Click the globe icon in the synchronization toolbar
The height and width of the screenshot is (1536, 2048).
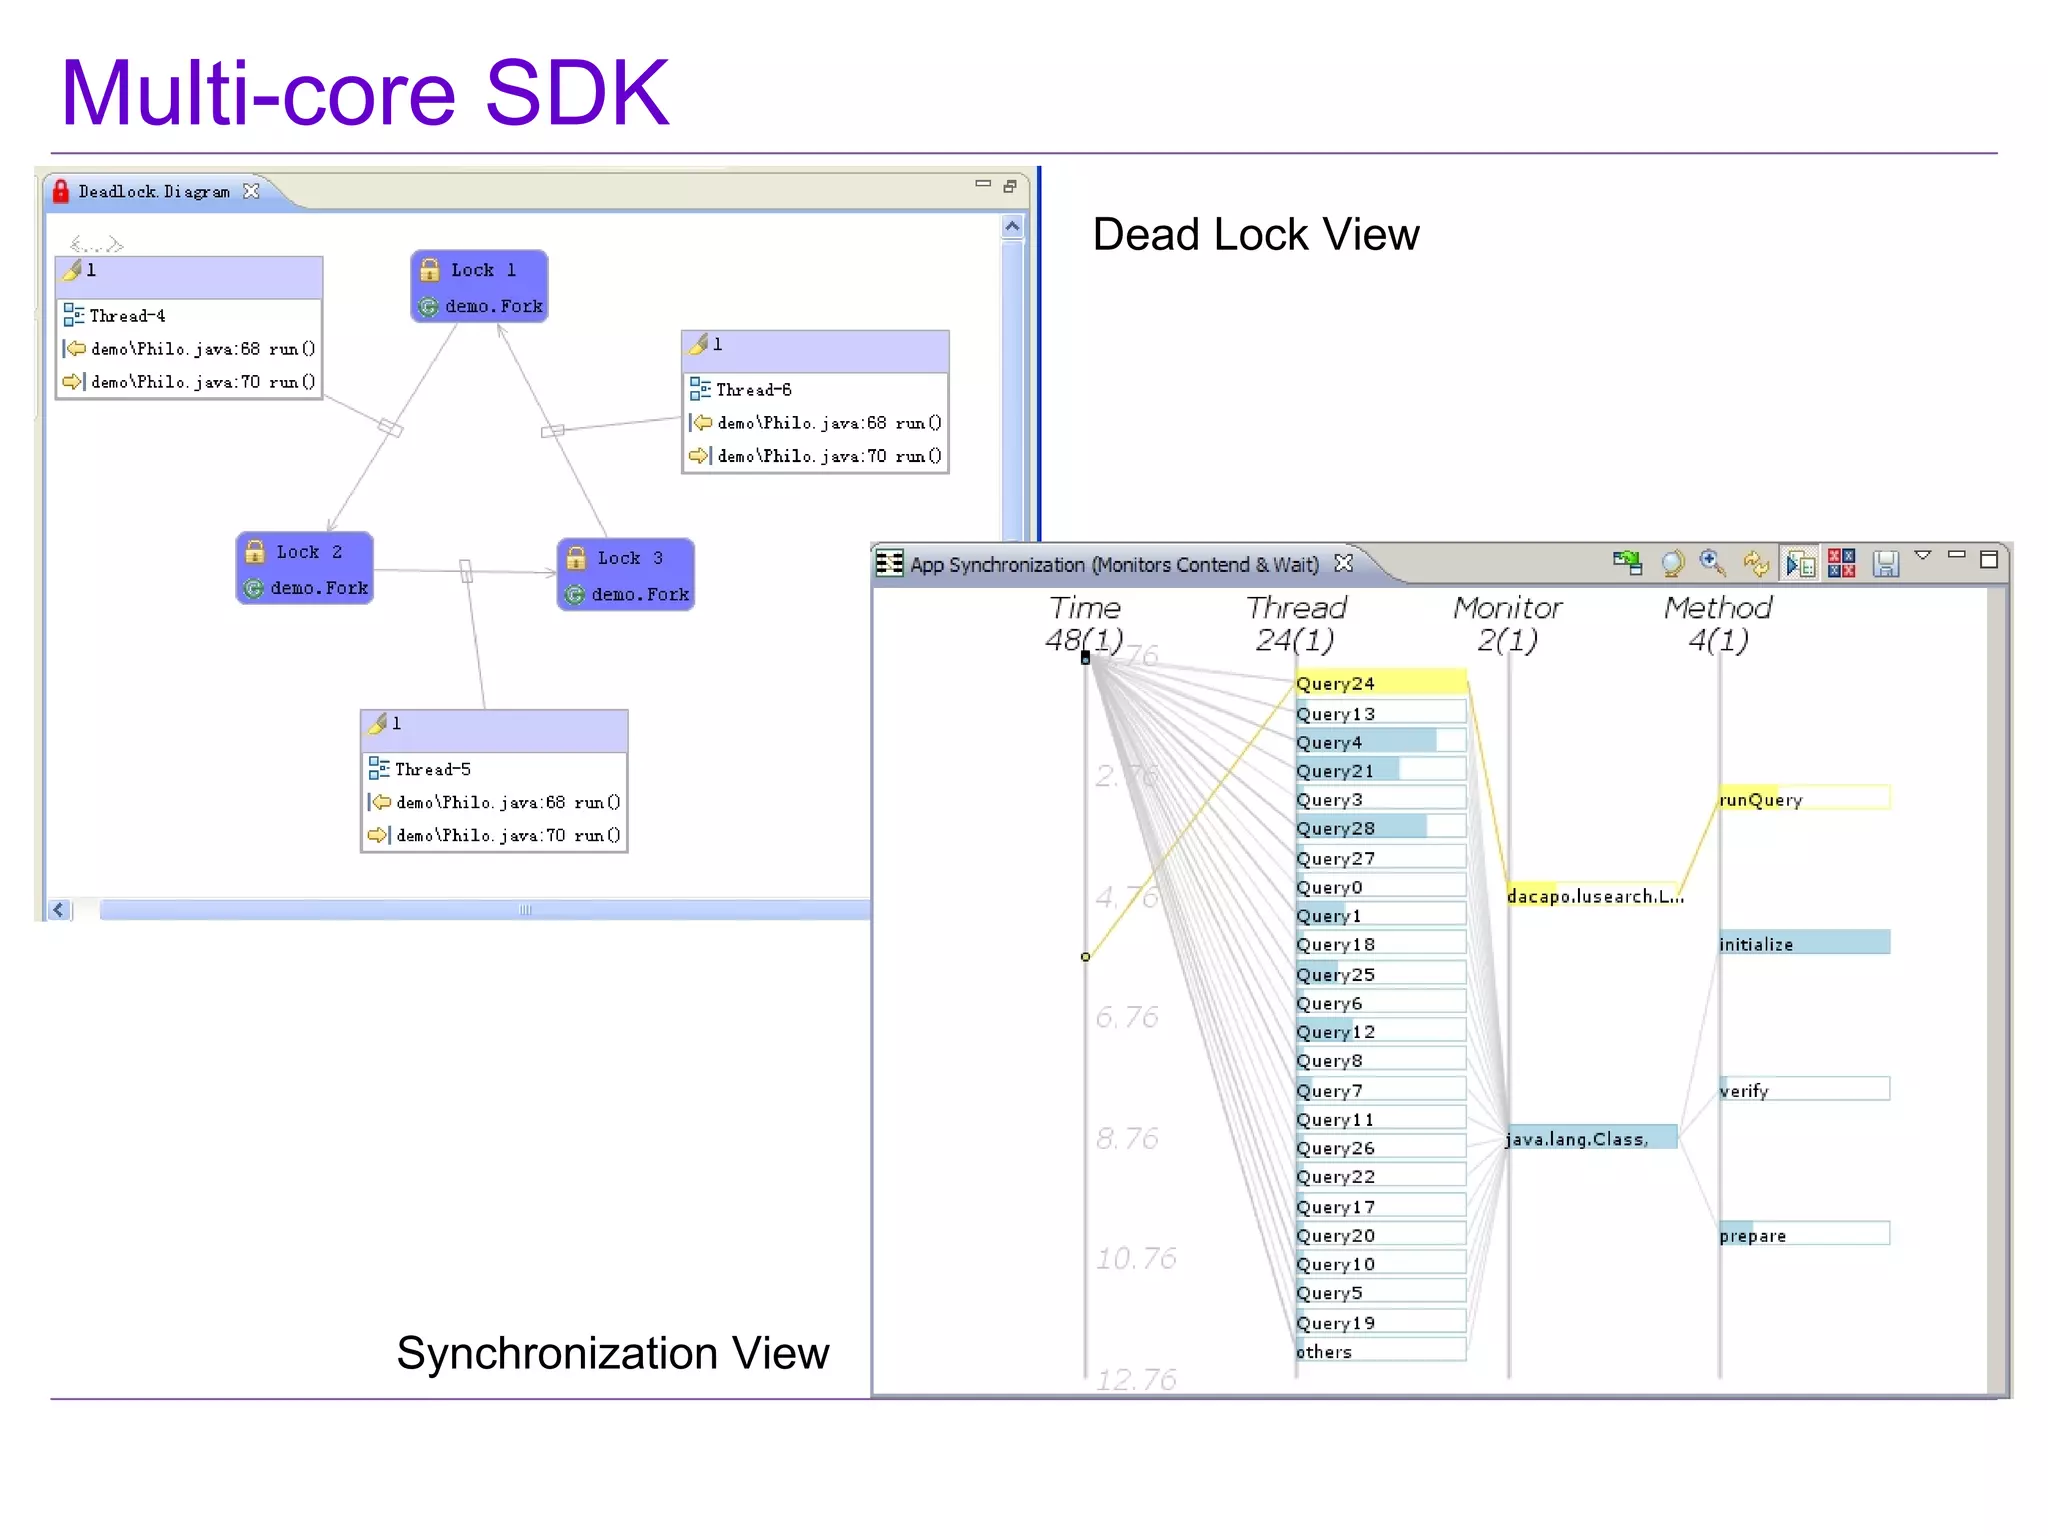pyautogui.click(x=1672, y=564)
